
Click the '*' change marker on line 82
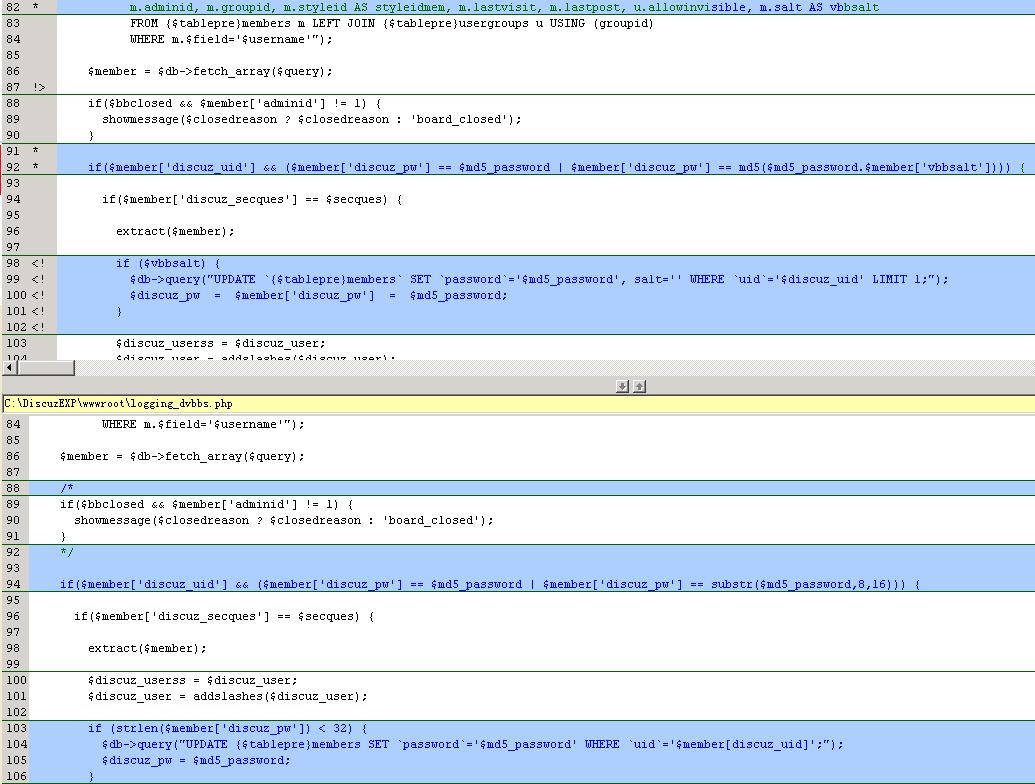(35, 7)
